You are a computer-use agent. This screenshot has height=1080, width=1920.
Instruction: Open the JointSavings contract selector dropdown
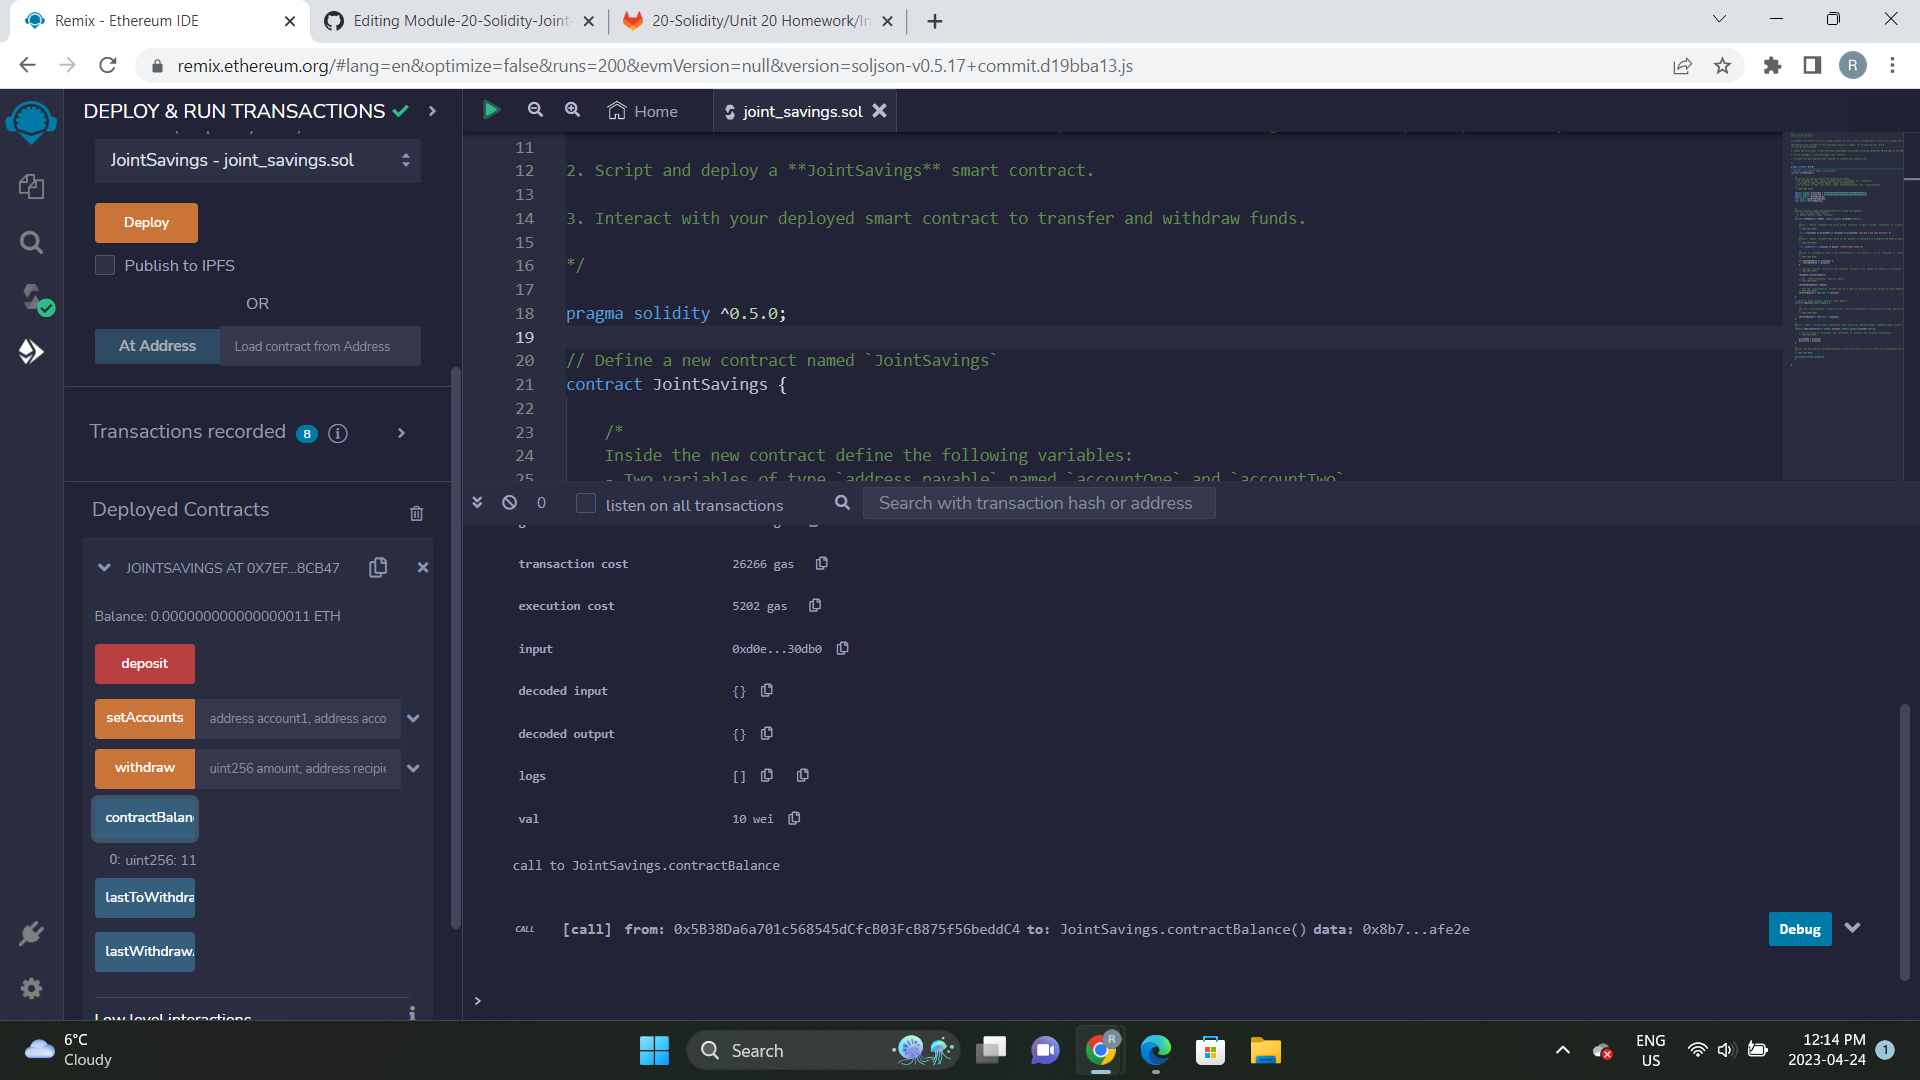pos(258,160)
